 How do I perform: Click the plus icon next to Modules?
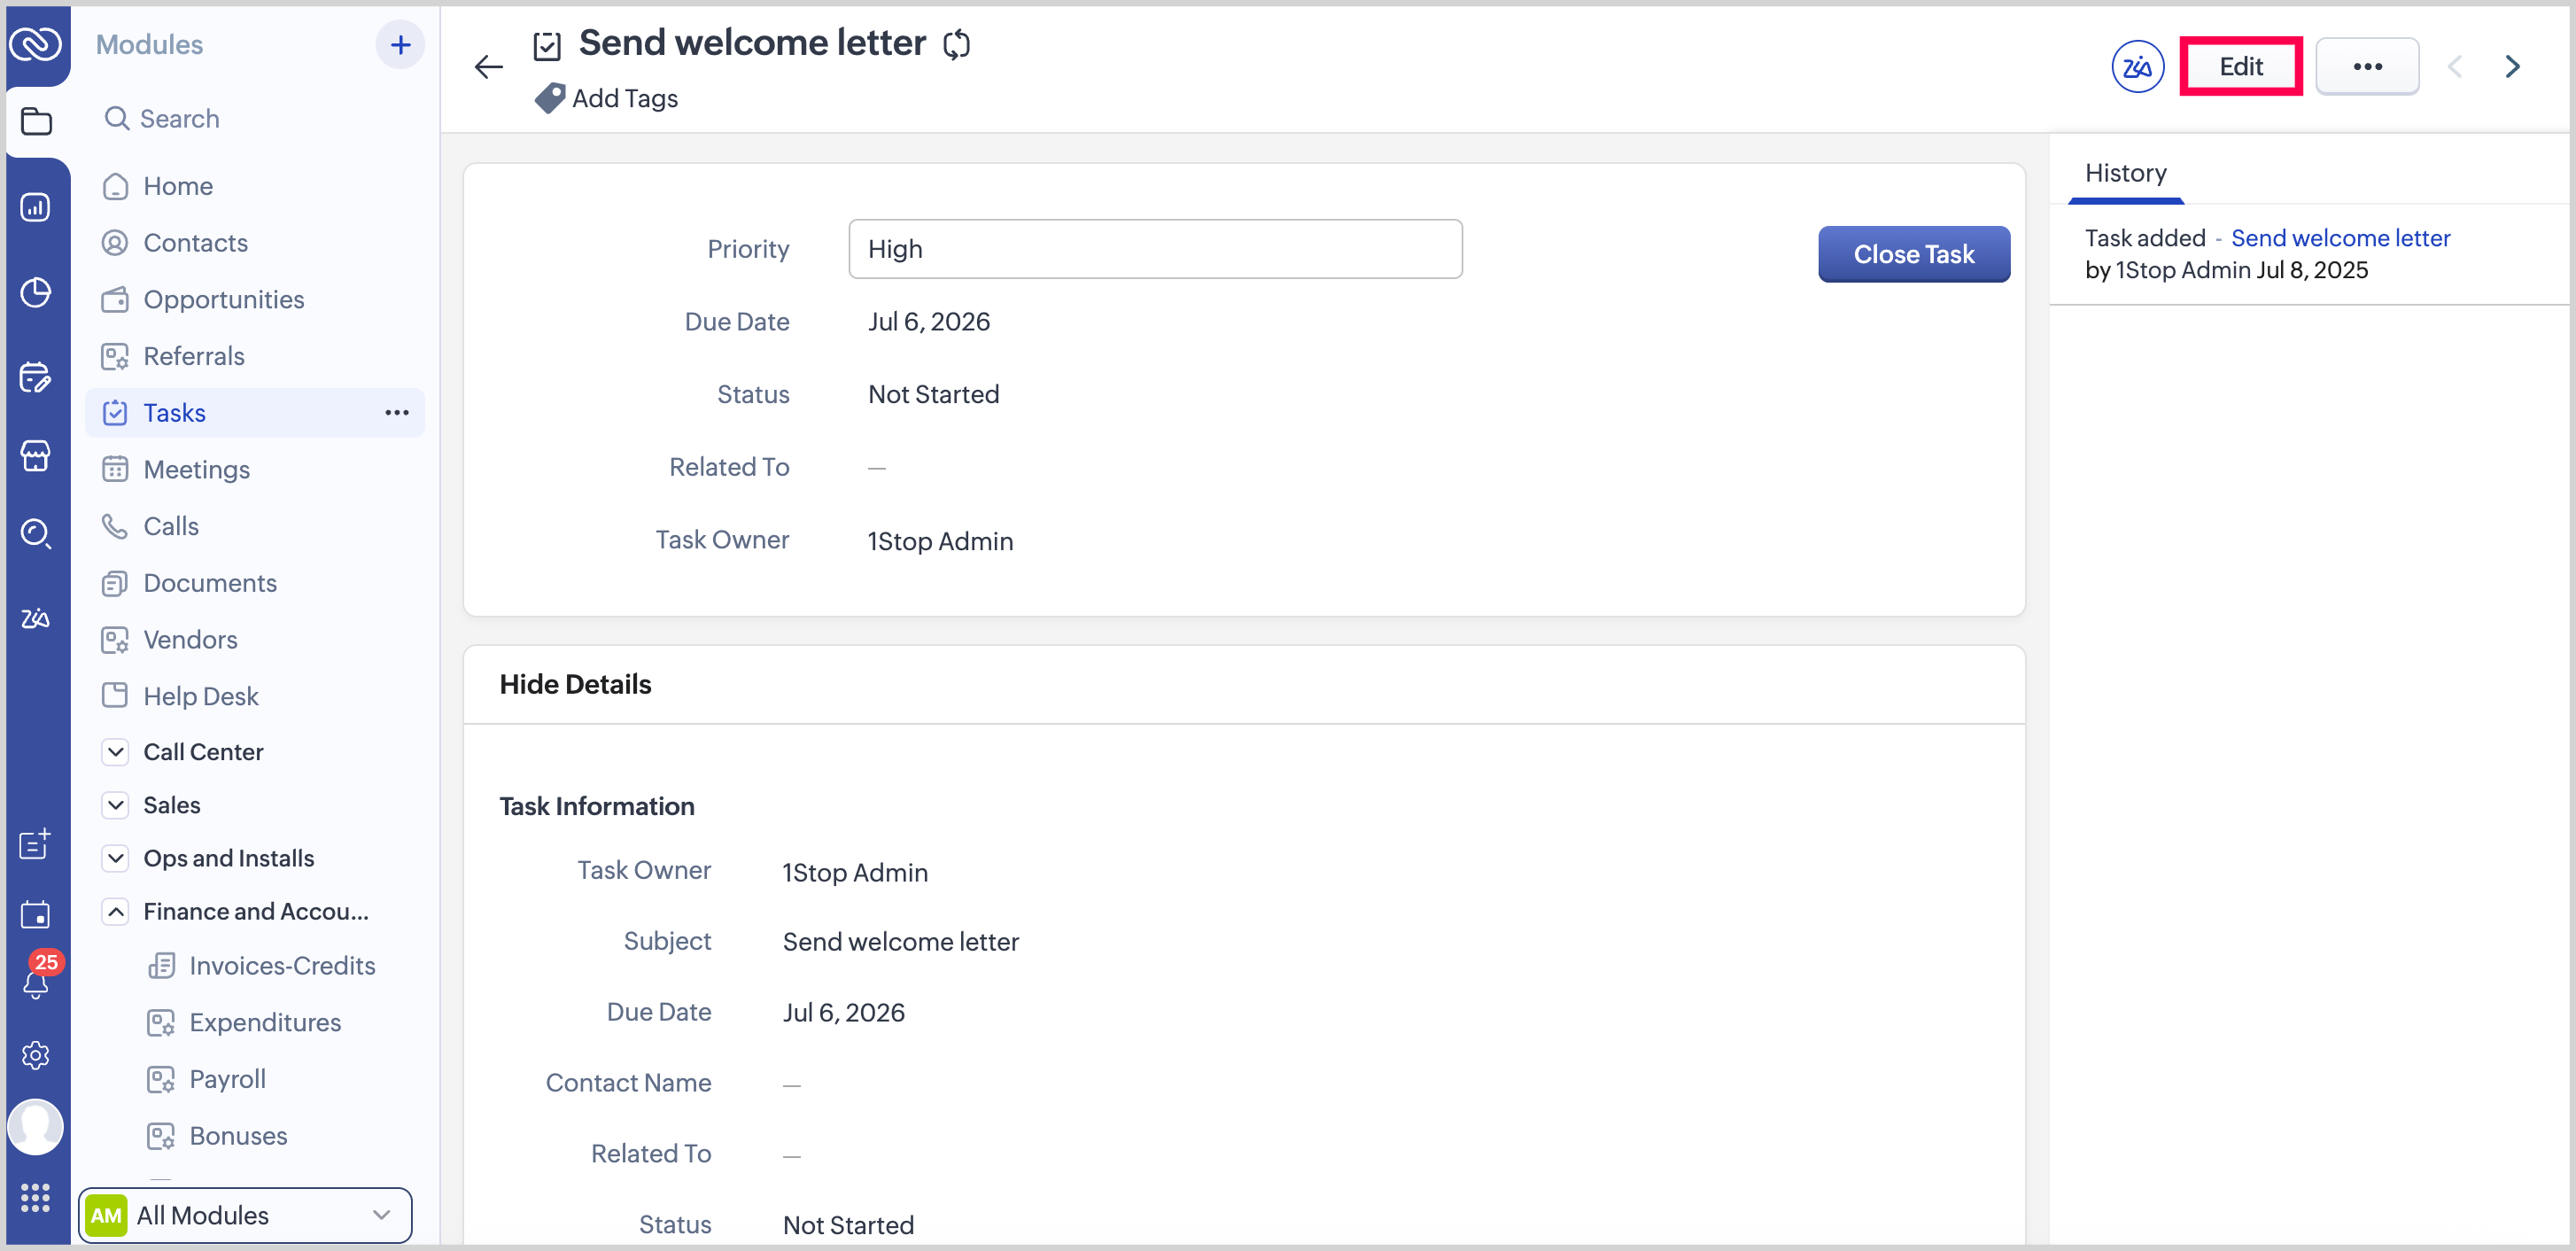[400, 45]
